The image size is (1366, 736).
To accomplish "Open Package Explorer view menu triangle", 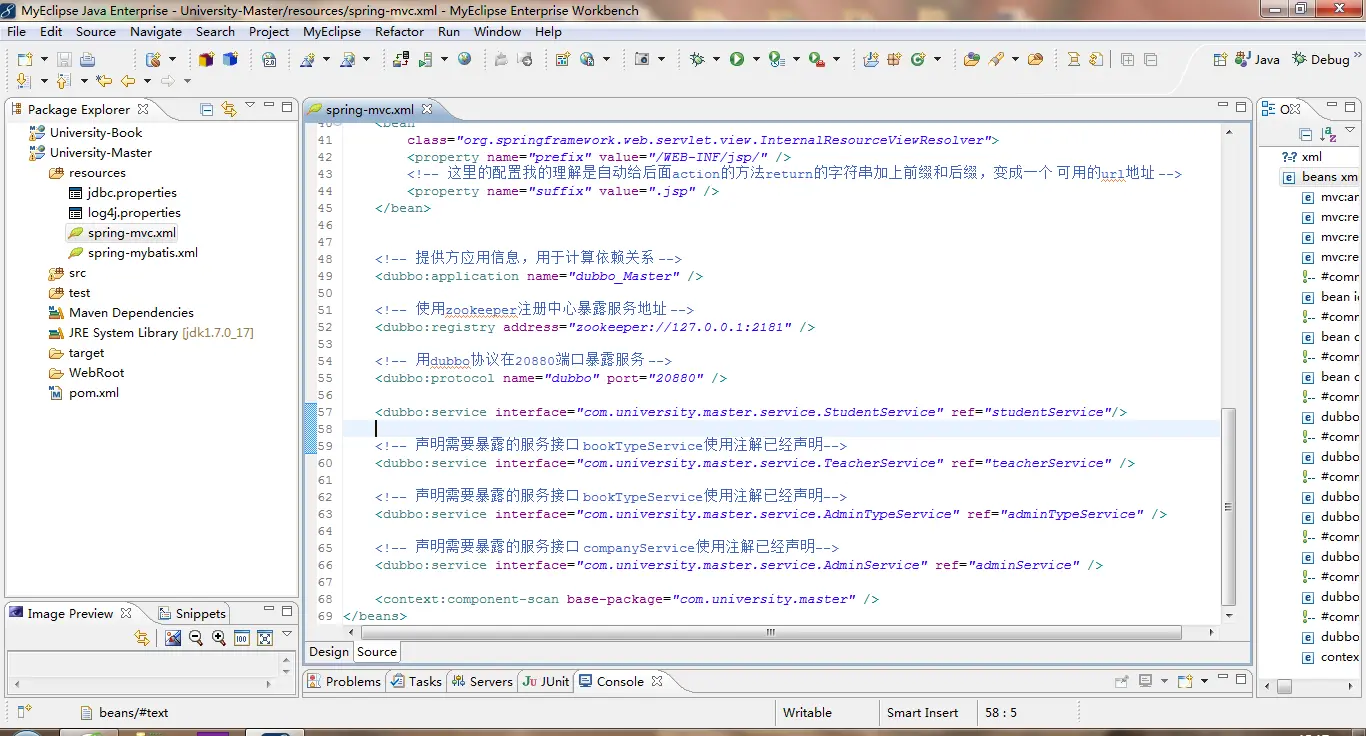I will (x=250, y=105).
